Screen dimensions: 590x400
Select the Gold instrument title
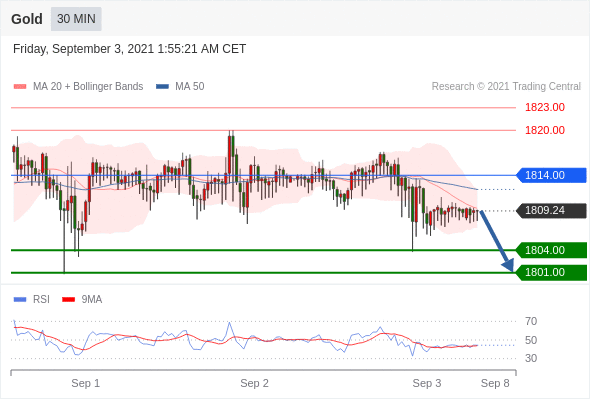click(27, 19)
